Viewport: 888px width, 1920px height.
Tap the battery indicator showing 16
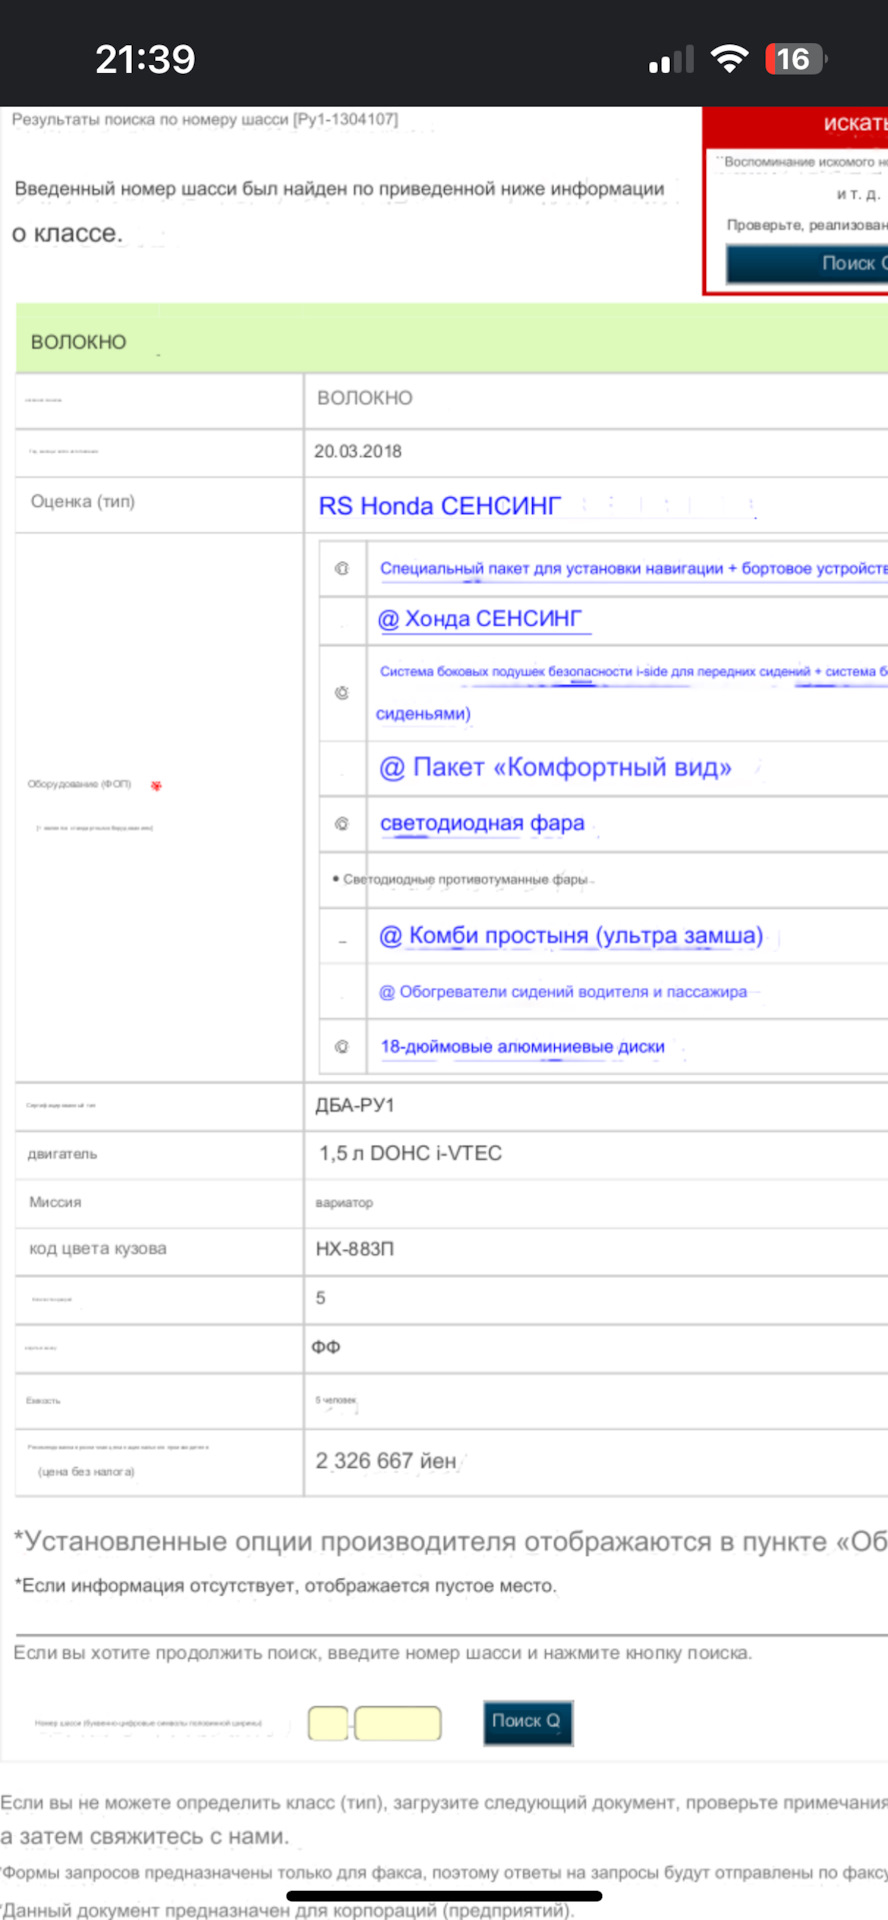(x=795, y=59)
